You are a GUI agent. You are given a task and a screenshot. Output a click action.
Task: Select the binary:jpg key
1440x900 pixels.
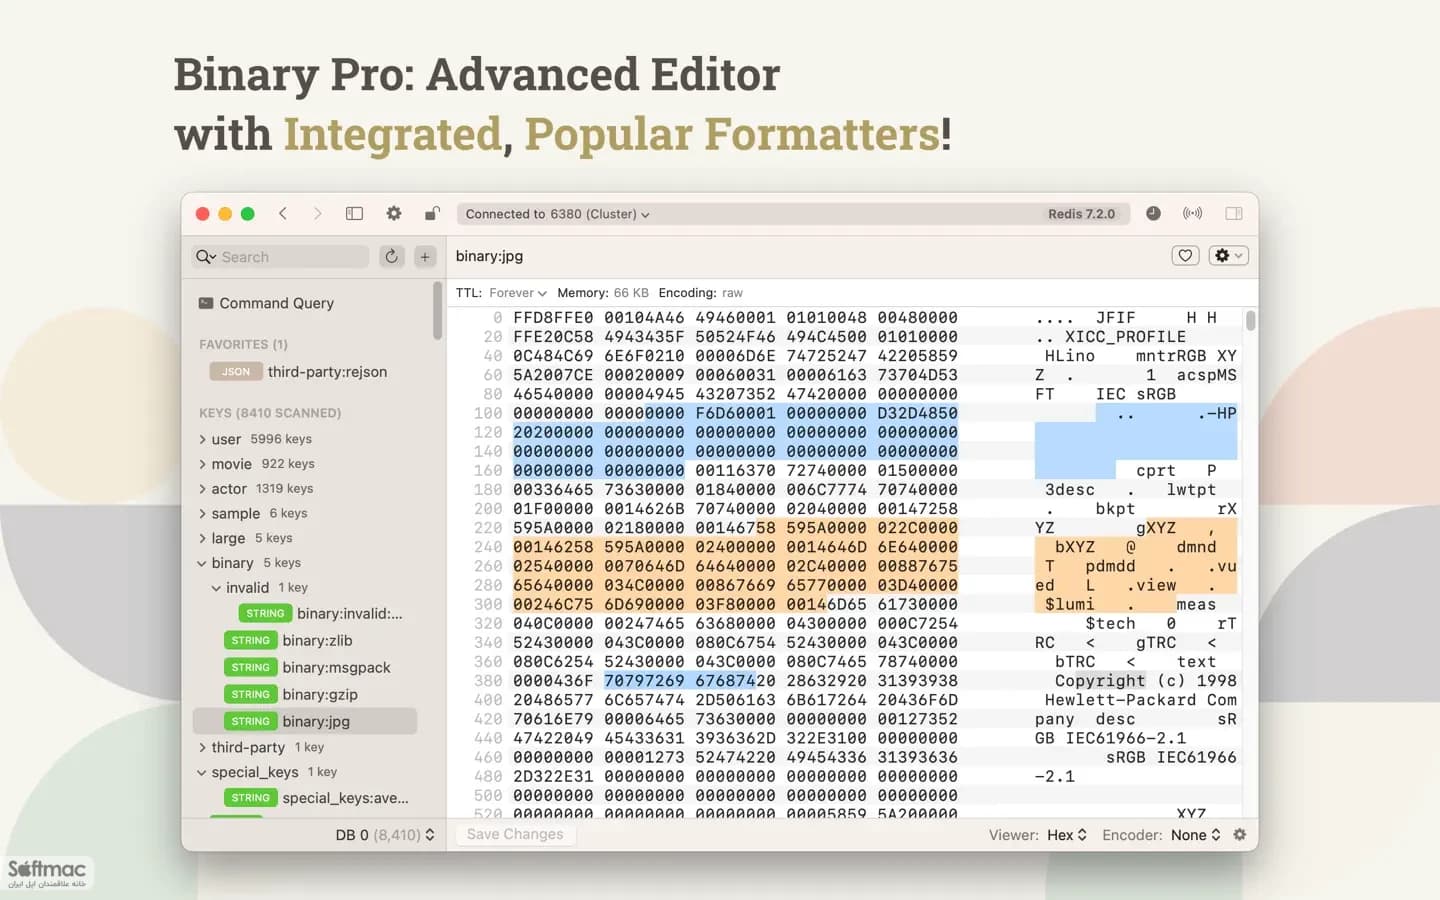click(305, 721)
